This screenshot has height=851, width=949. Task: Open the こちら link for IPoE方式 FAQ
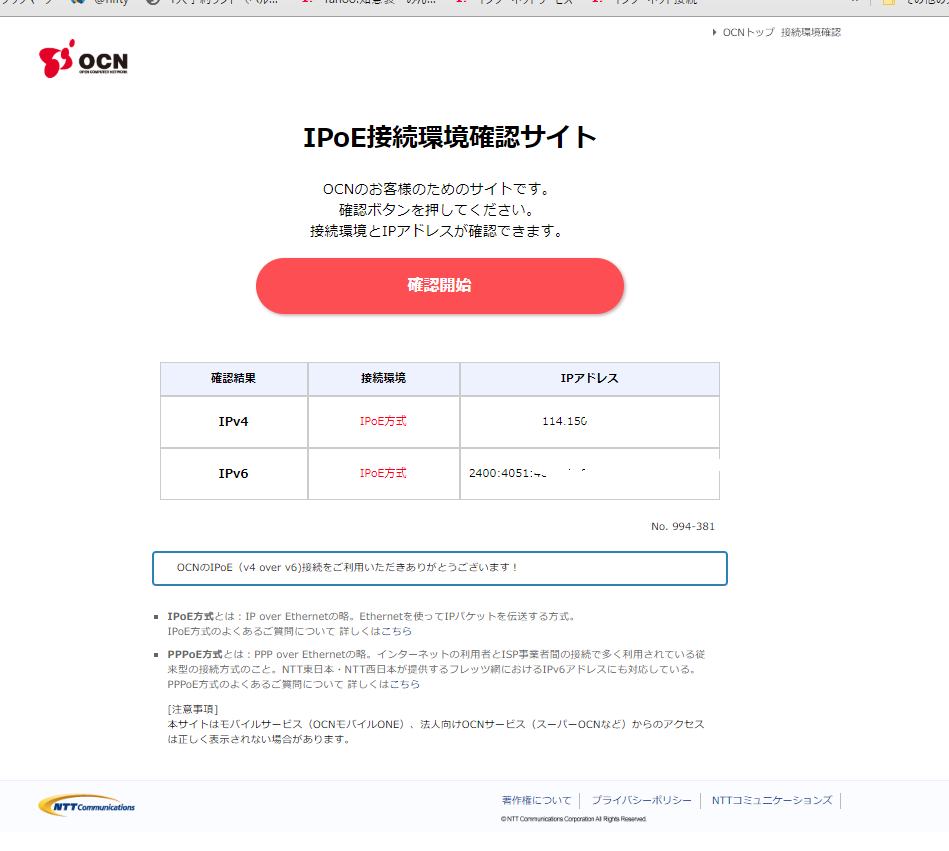396,631
